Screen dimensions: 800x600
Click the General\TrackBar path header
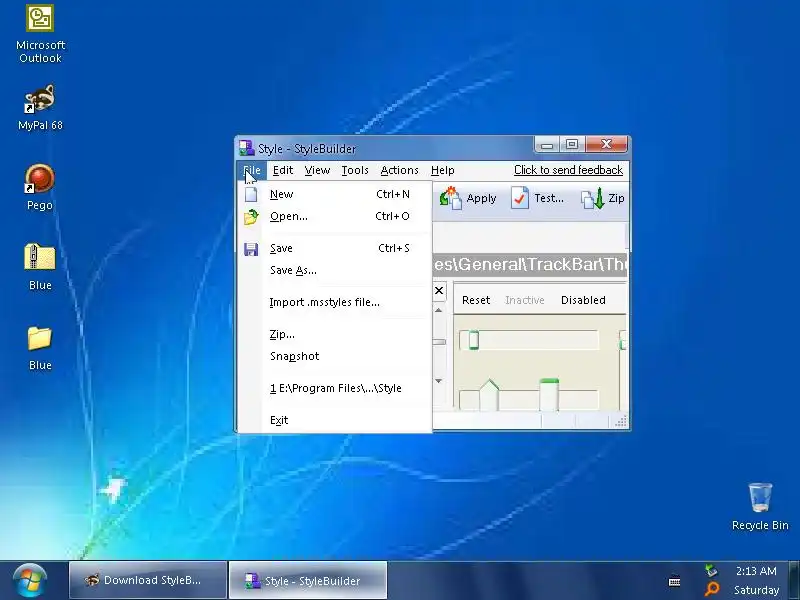tap(530, 264)
